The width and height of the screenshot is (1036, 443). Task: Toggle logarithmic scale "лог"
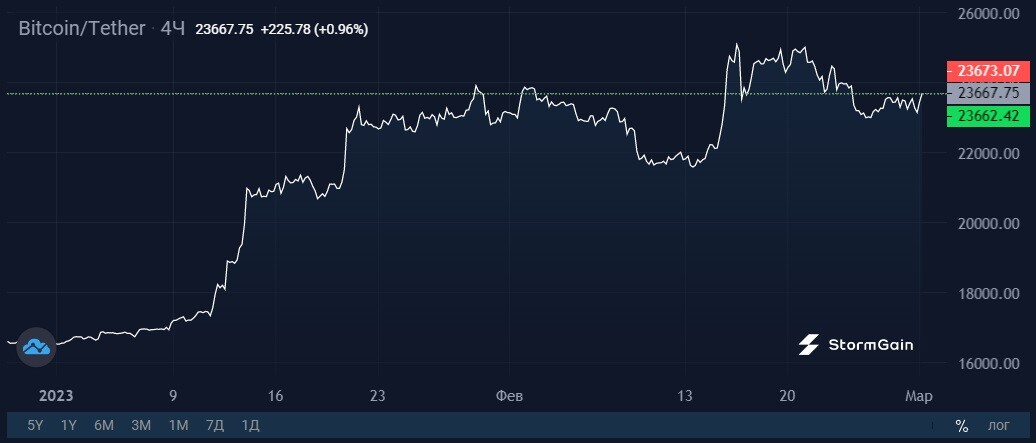(x=998, y=426)
